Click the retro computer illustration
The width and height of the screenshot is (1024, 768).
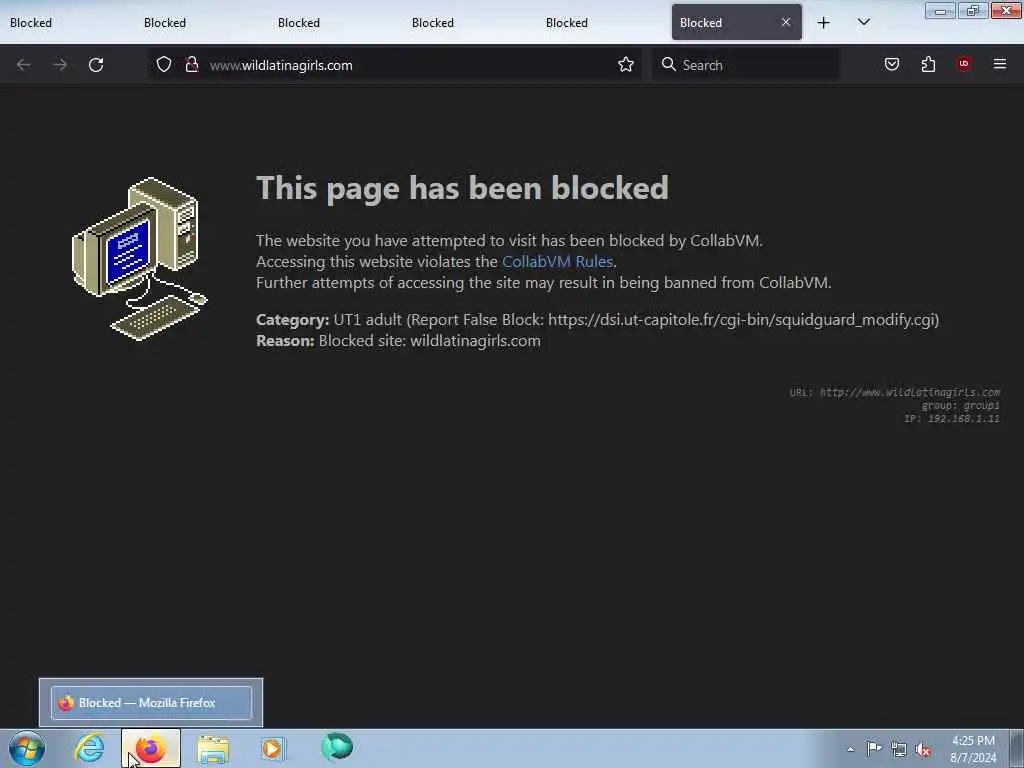(139, 259)
